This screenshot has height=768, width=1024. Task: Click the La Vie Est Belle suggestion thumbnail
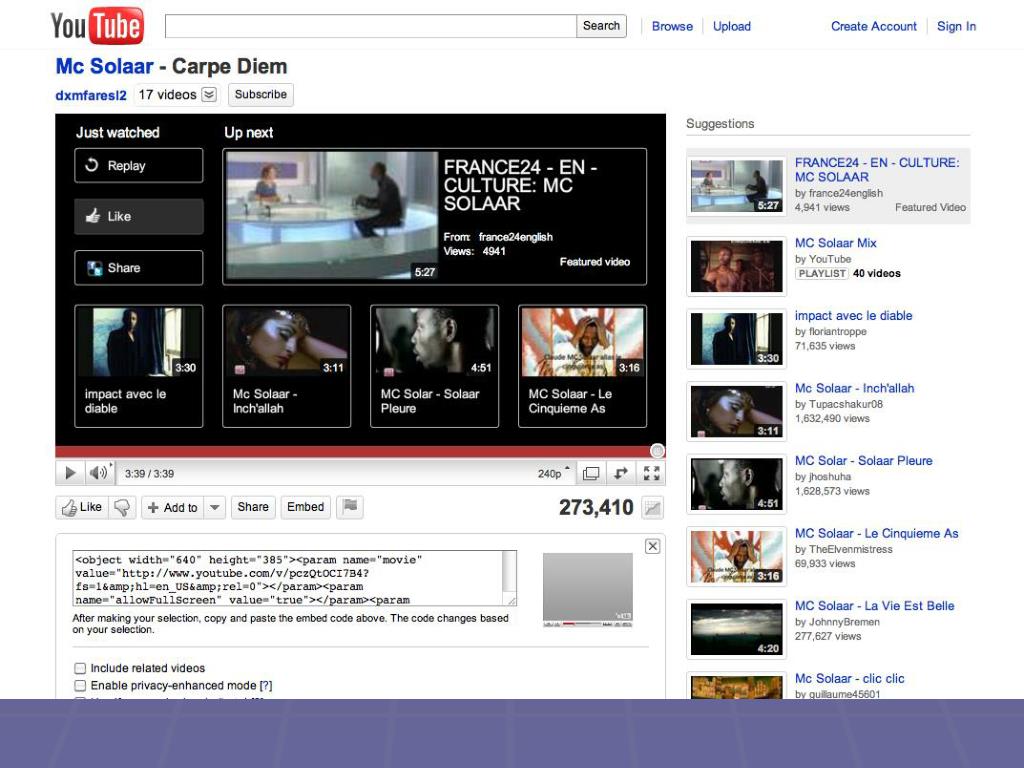pyautogui.click(x=737, y=630)
